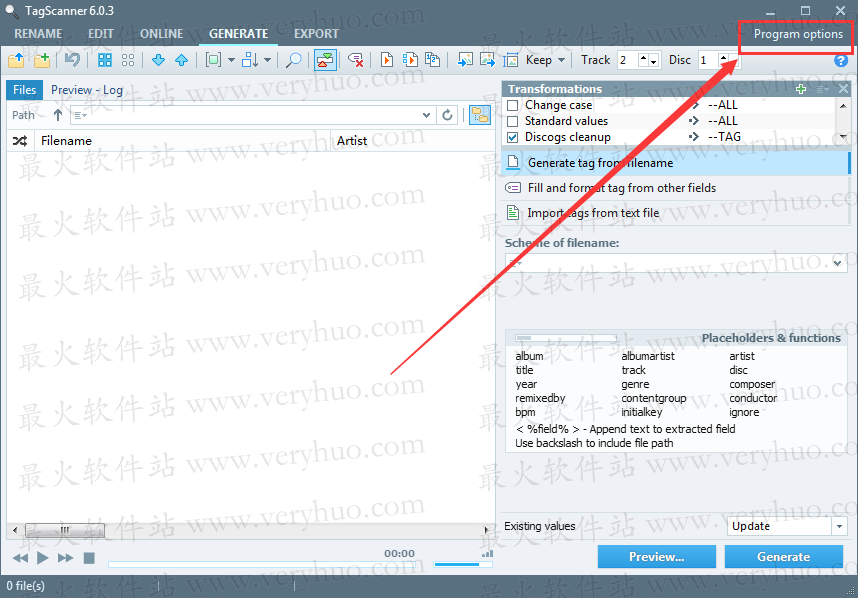Click the blue move down arrow icon
This screenshot has width=858, height=598.
pos(158,60)
